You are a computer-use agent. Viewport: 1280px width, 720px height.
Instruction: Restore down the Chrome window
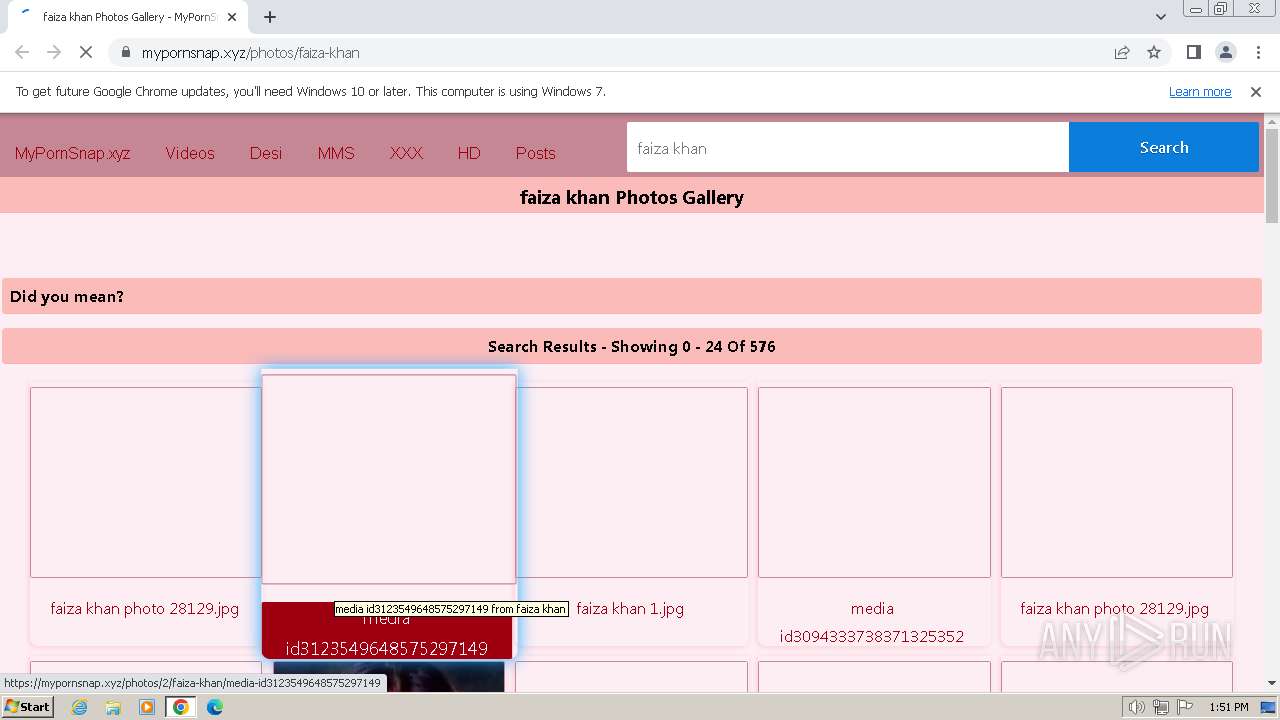(1221, 8)
